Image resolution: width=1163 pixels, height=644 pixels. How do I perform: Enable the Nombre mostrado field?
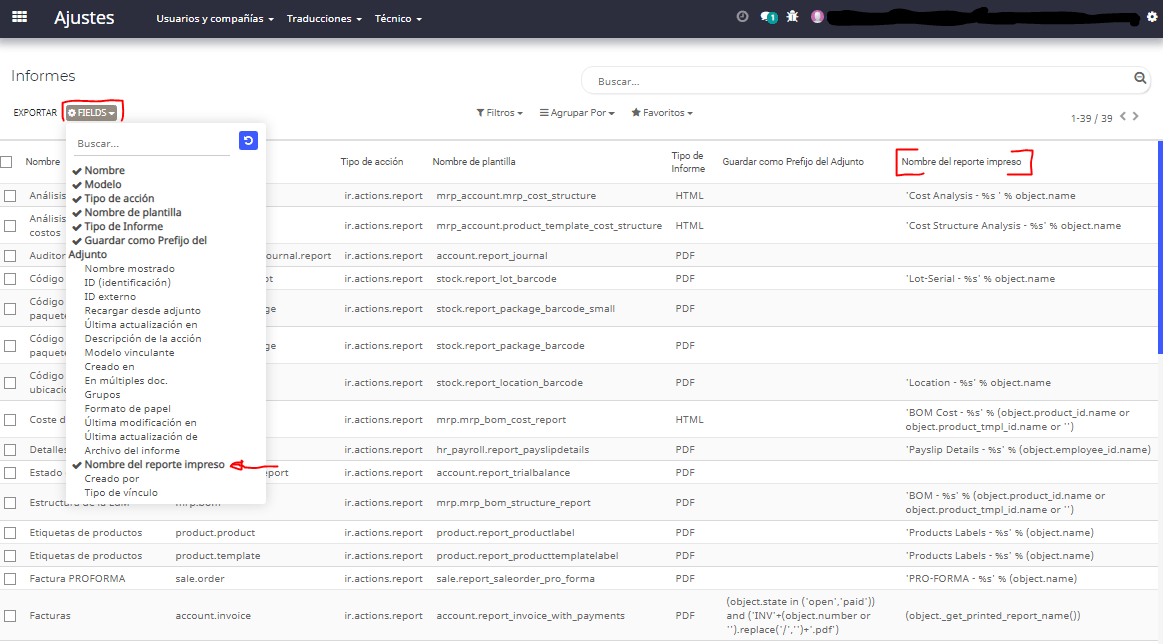click(x=130, y=269)
